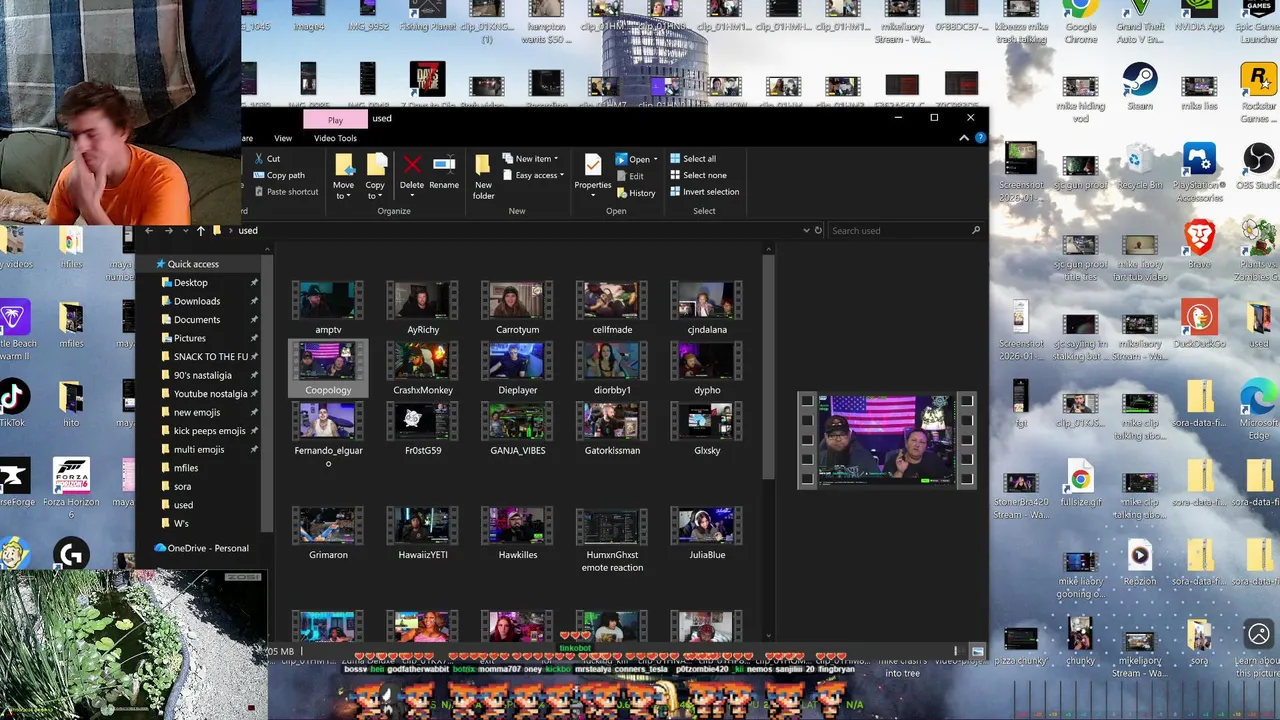Select the Coopology video thumbnail
Viewport: 1280px width, 720px height.
[x=328, y=361]
